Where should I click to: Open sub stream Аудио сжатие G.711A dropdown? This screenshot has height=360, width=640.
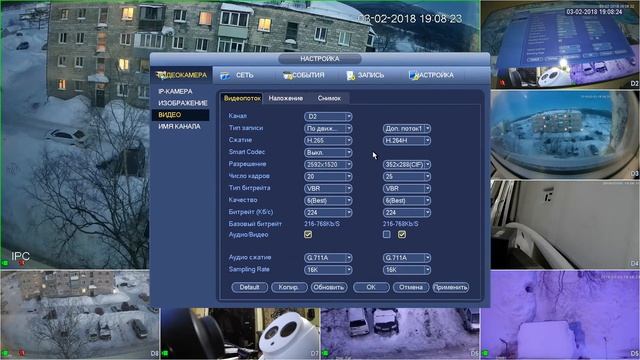(x=407, y=258)
